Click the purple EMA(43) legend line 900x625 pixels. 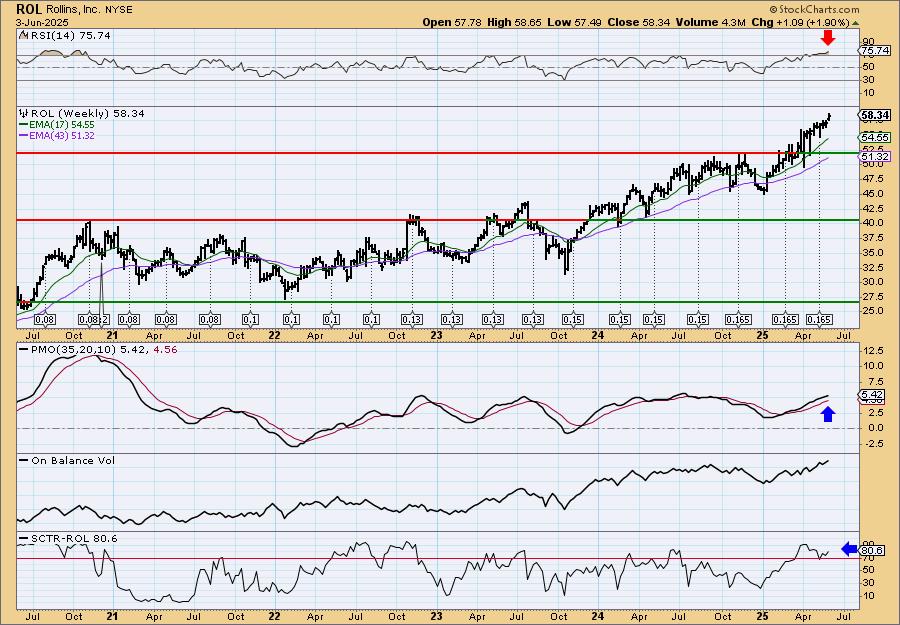click(x=24, y=136)
